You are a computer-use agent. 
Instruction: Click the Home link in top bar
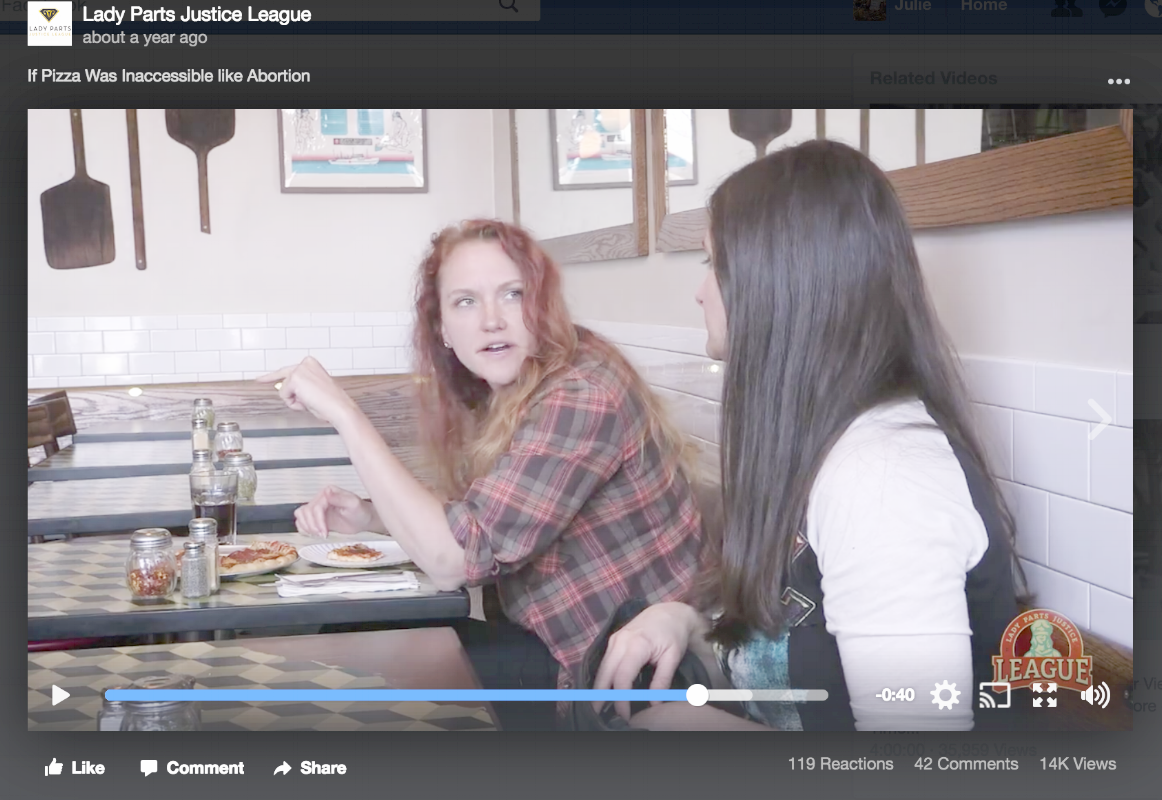tap(983, 6)
